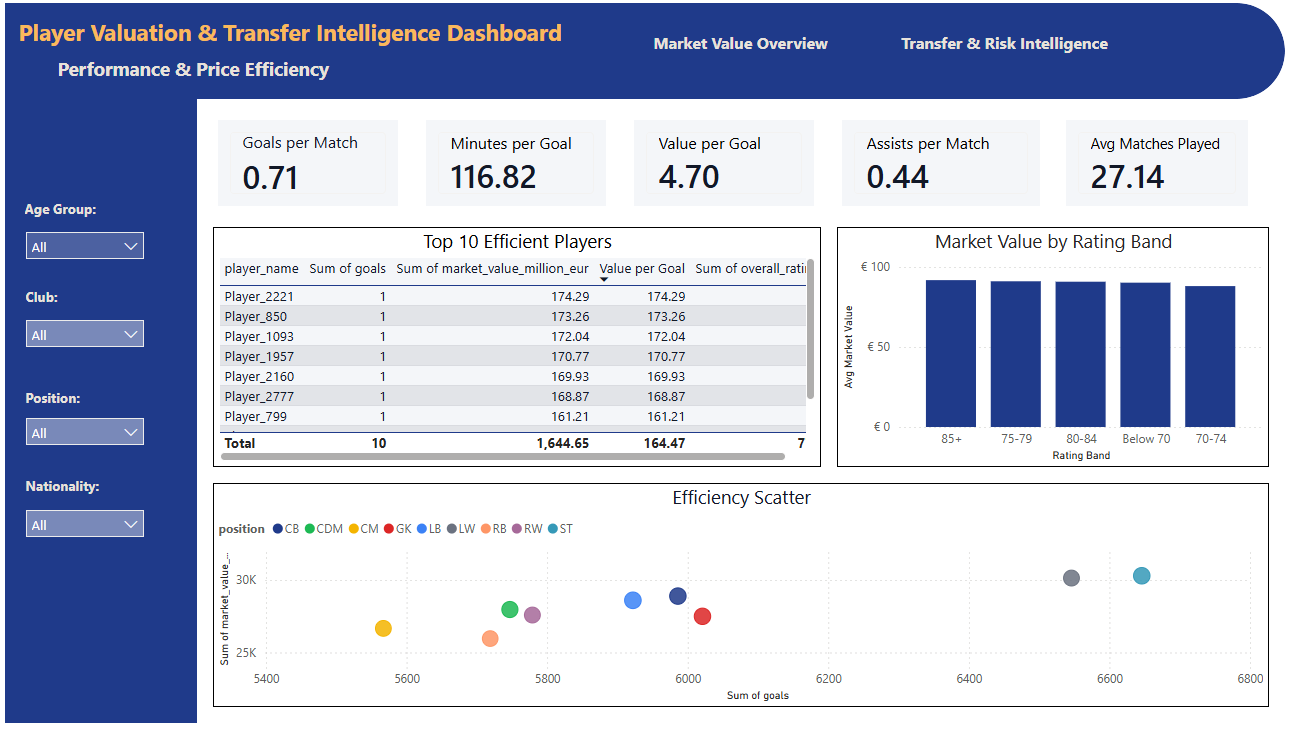Click the CB color swatch in legend
Image resolution: width=1293 pixels, height=733 pixels.
click(x=278, y=529)
